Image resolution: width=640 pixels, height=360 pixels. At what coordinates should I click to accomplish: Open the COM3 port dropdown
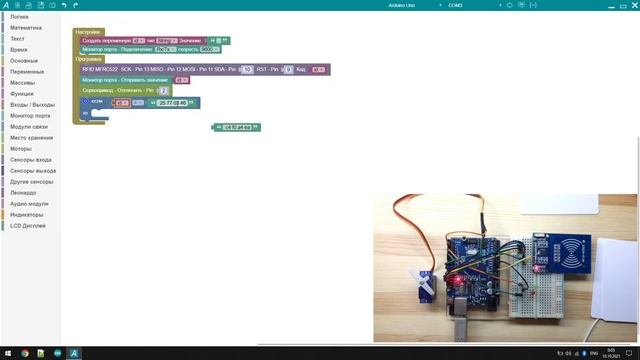(x=474, y=5)
